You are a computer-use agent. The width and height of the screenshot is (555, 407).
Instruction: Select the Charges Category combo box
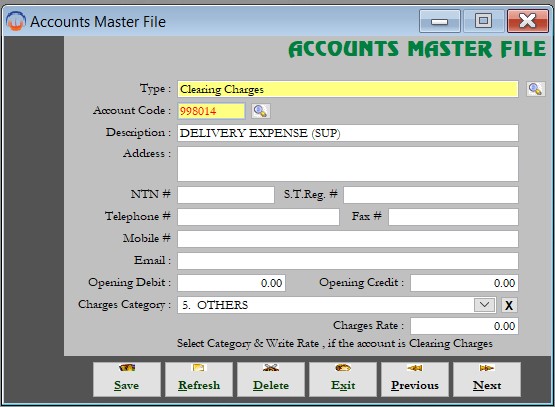pos(337,305)
